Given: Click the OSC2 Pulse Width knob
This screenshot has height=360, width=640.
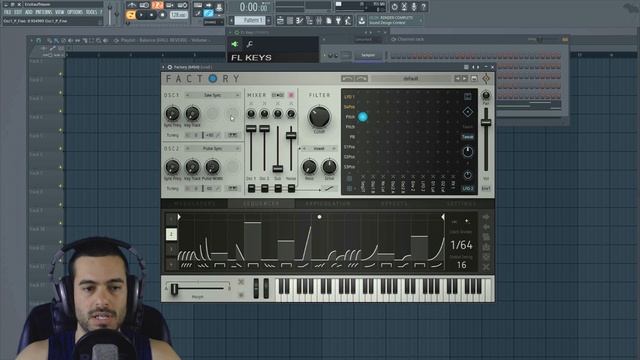Looking at the screenshot, I should [x=212, y=167].
